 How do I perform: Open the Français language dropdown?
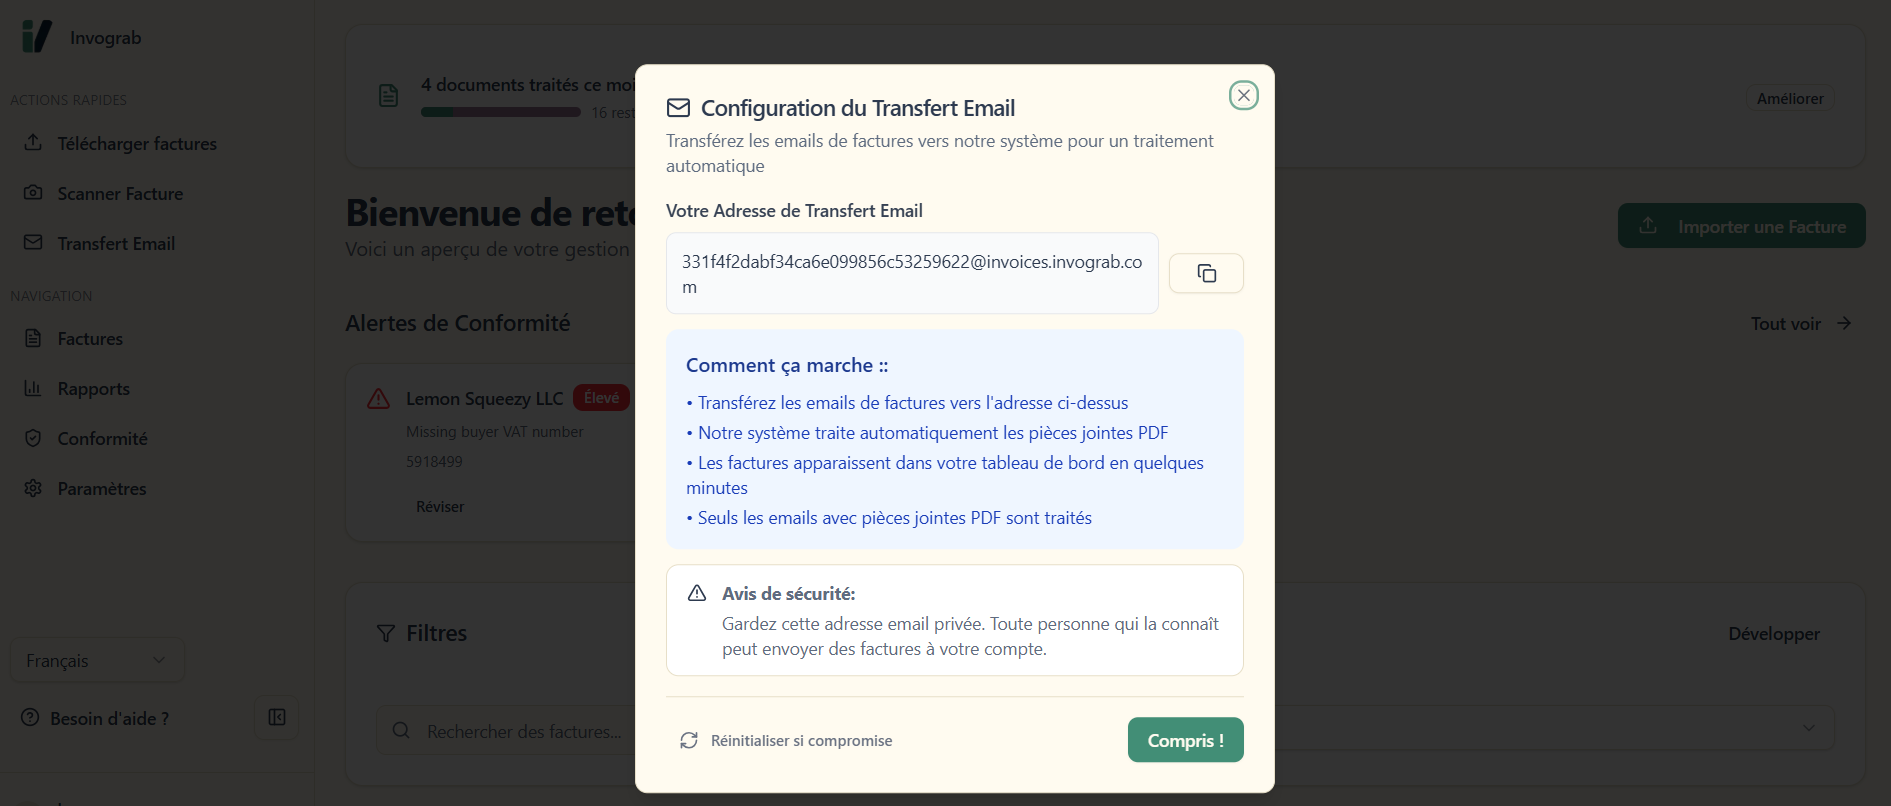(x=96, y=660)
